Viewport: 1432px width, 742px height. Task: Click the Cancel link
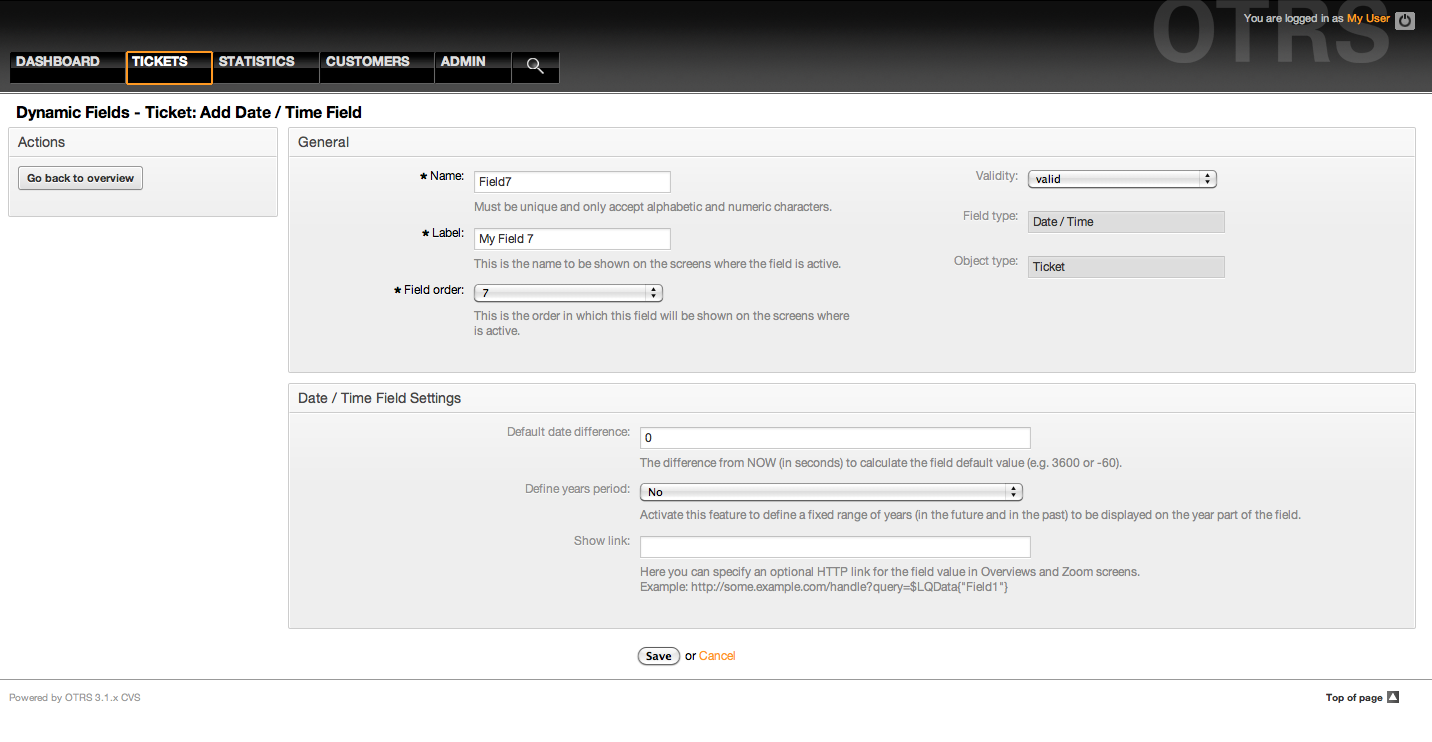coord(717,656)
